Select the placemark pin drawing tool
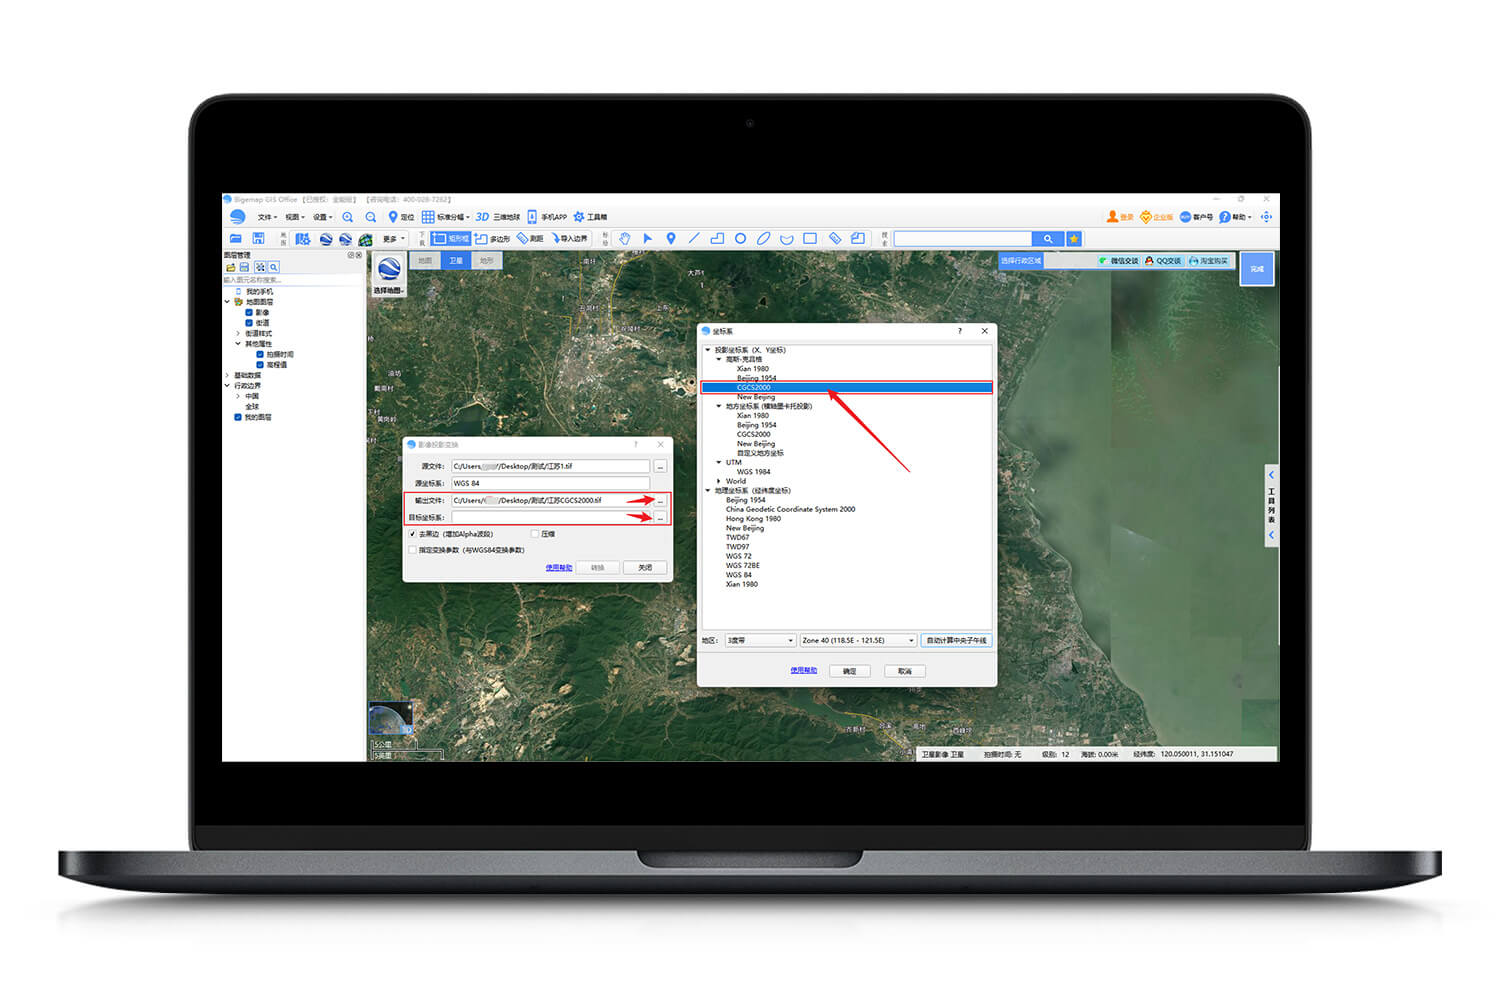 670,239
